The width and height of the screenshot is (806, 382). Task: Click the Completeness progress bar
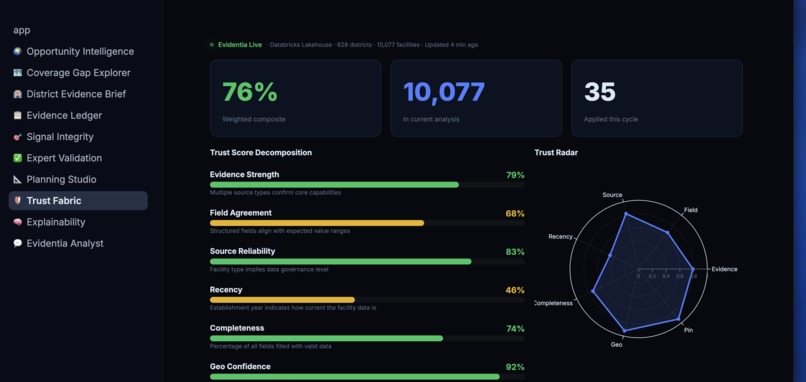(x=367, y=338)
